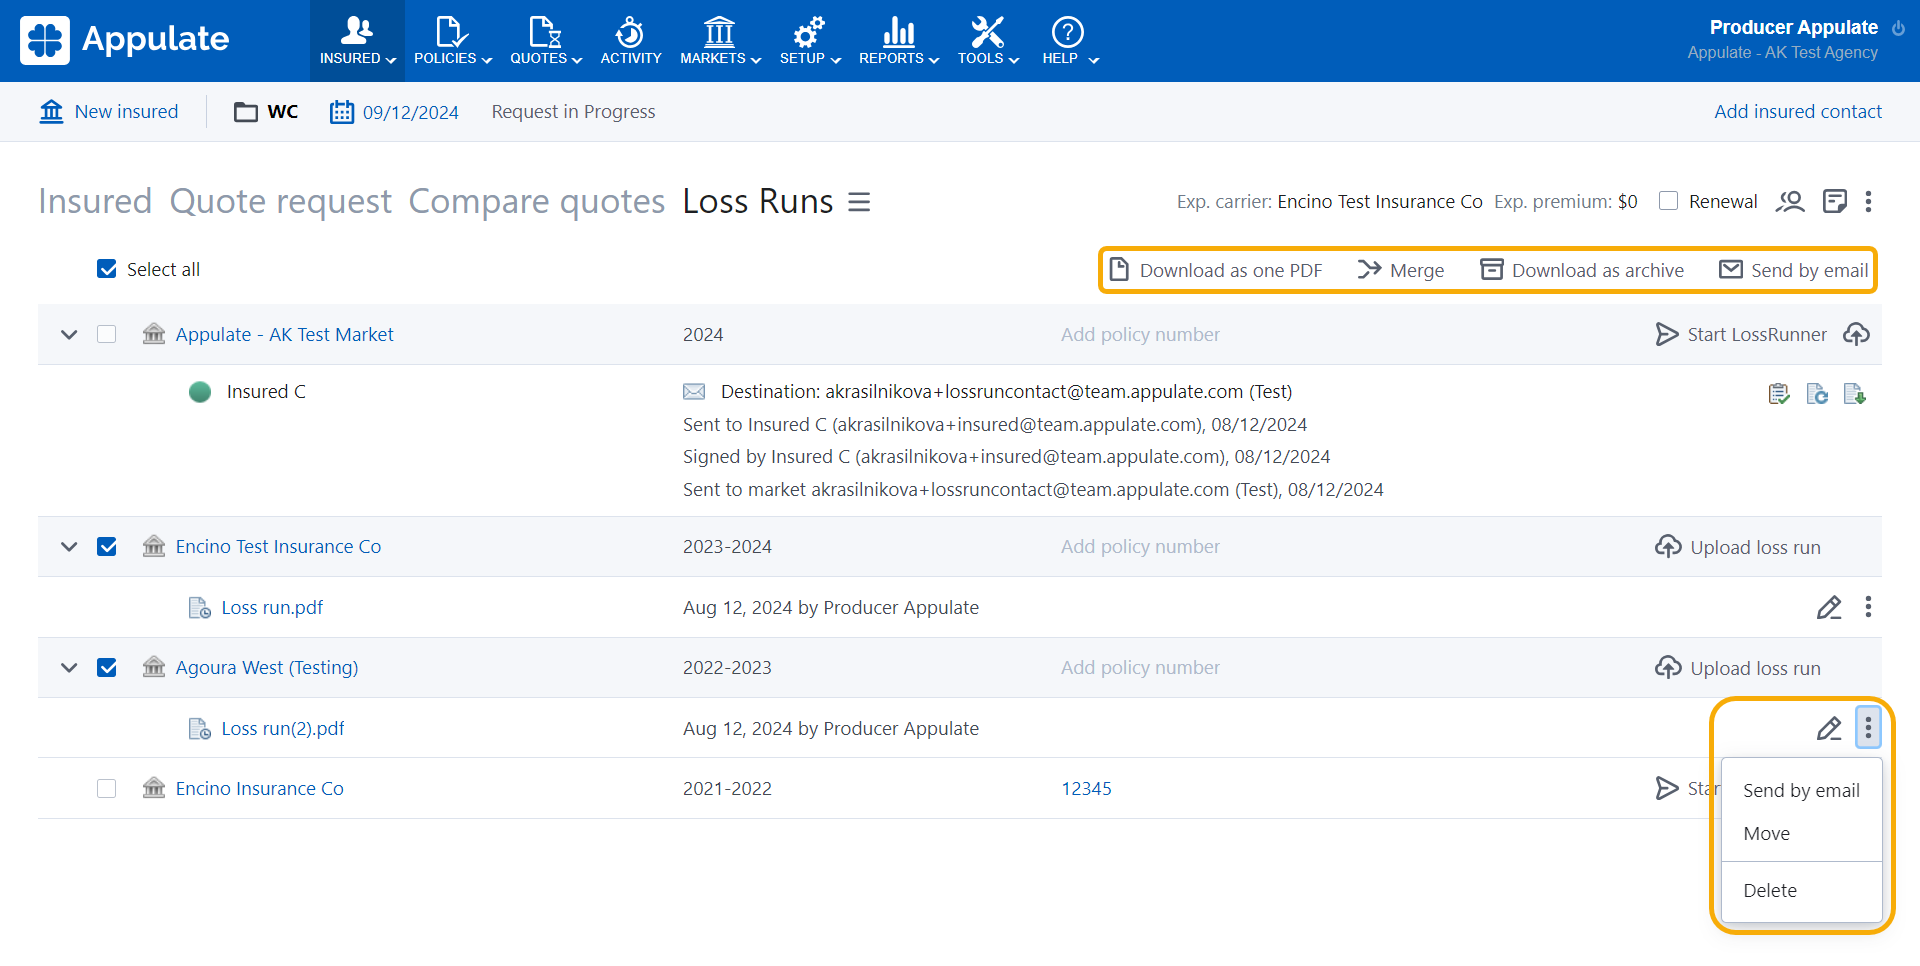Image resolution: width=1920 pixels, height=966 pixels.
Task: Click the assign user icon near Renewal
Action: click(1789, 202)
